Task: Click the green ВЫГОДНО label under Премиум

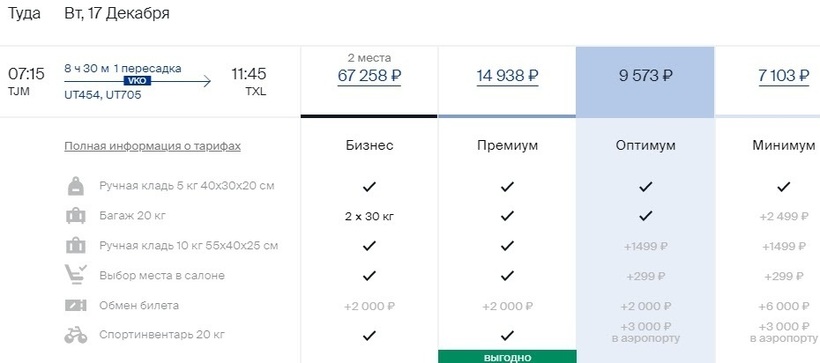Action: [507, 357]
